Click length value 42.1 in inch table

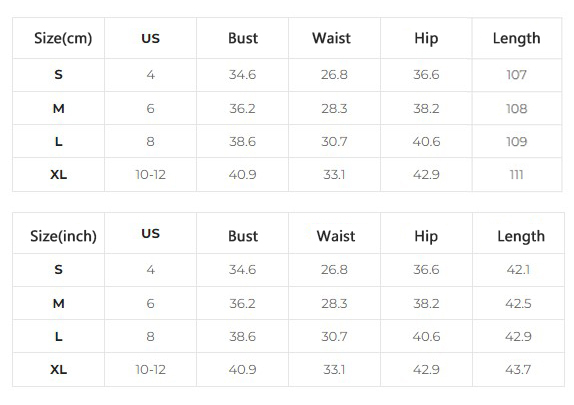coord(518,270)
